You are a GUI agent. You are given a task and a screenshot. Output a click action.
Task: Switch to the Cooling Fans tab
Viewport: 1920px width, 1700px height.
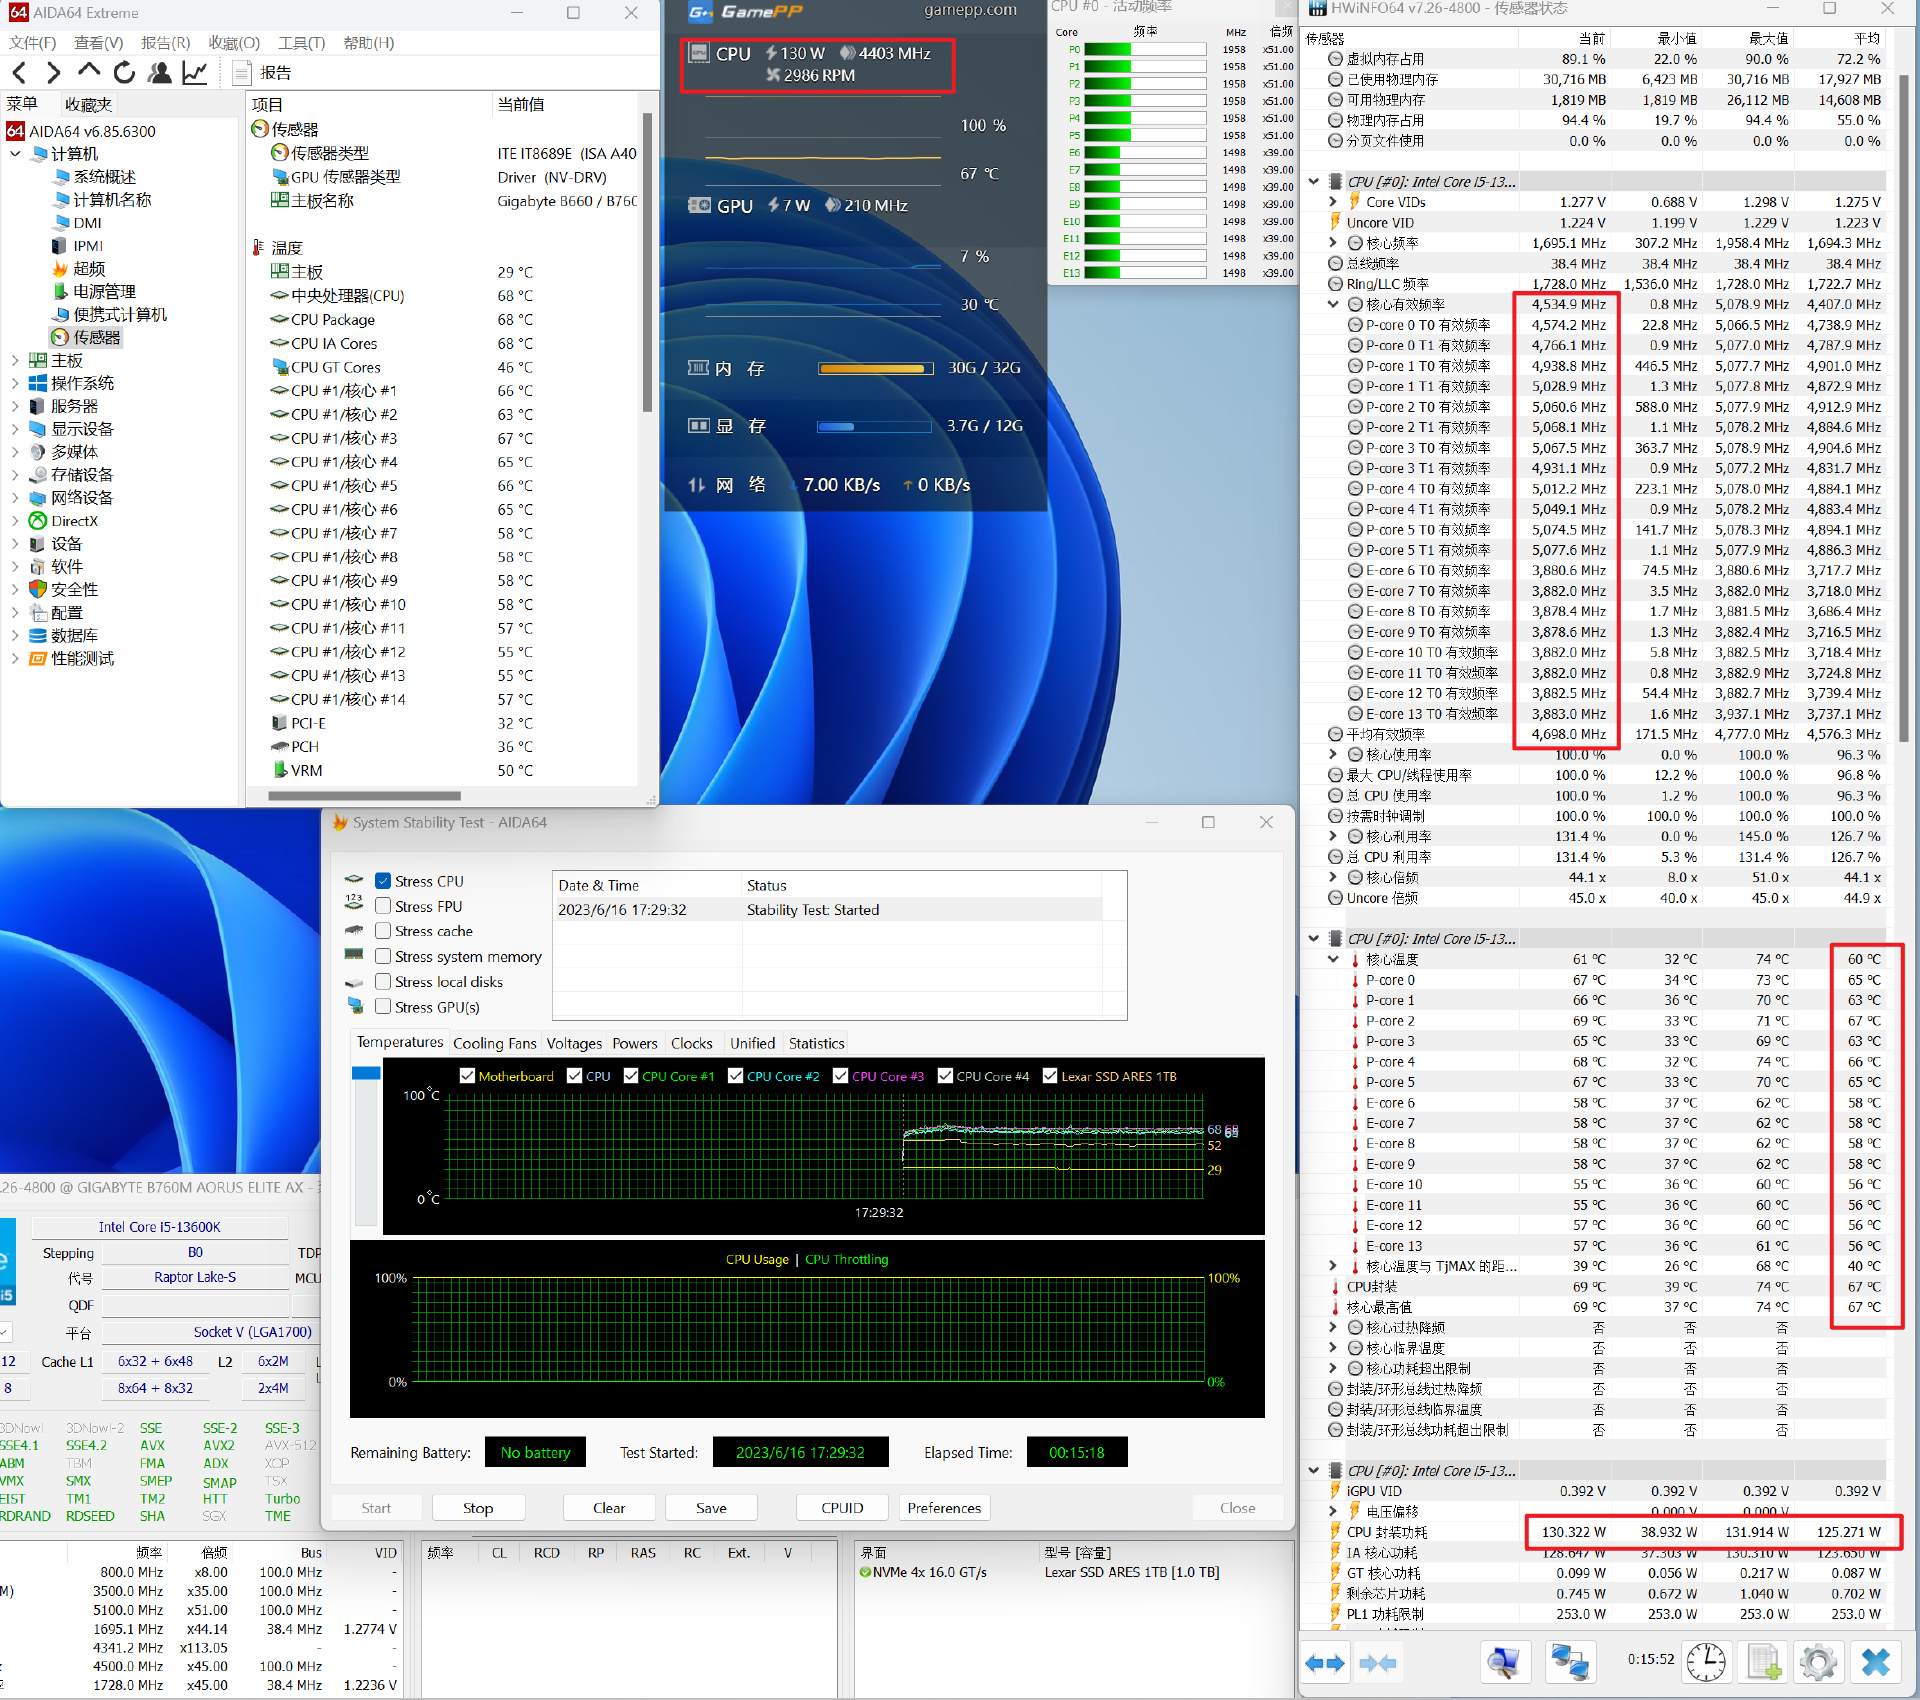point(494,1043)
